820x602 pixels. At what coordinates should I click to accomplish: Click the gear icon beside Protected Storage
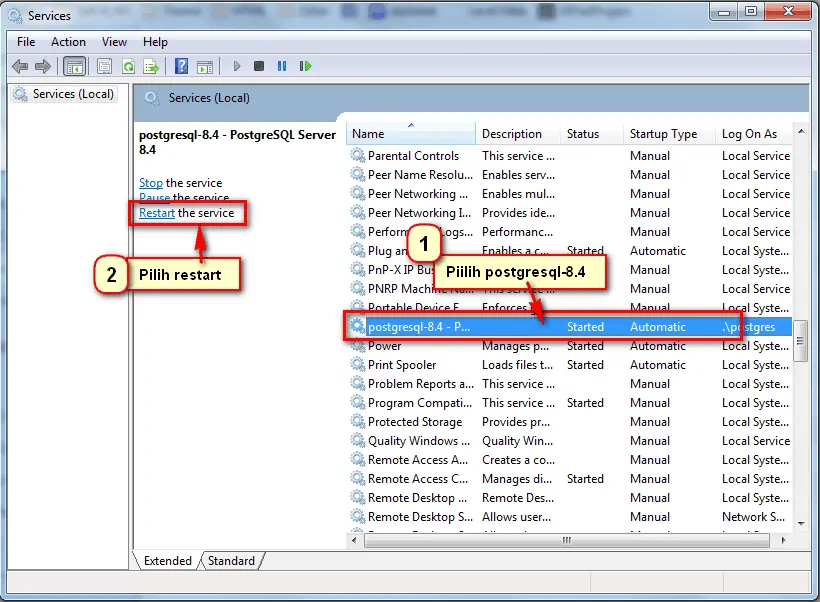[x=358, y=422]
